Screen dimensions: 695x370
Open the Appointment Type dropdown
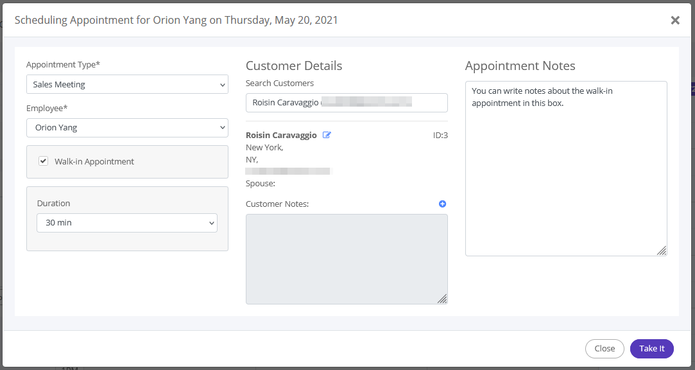point(127,84)
